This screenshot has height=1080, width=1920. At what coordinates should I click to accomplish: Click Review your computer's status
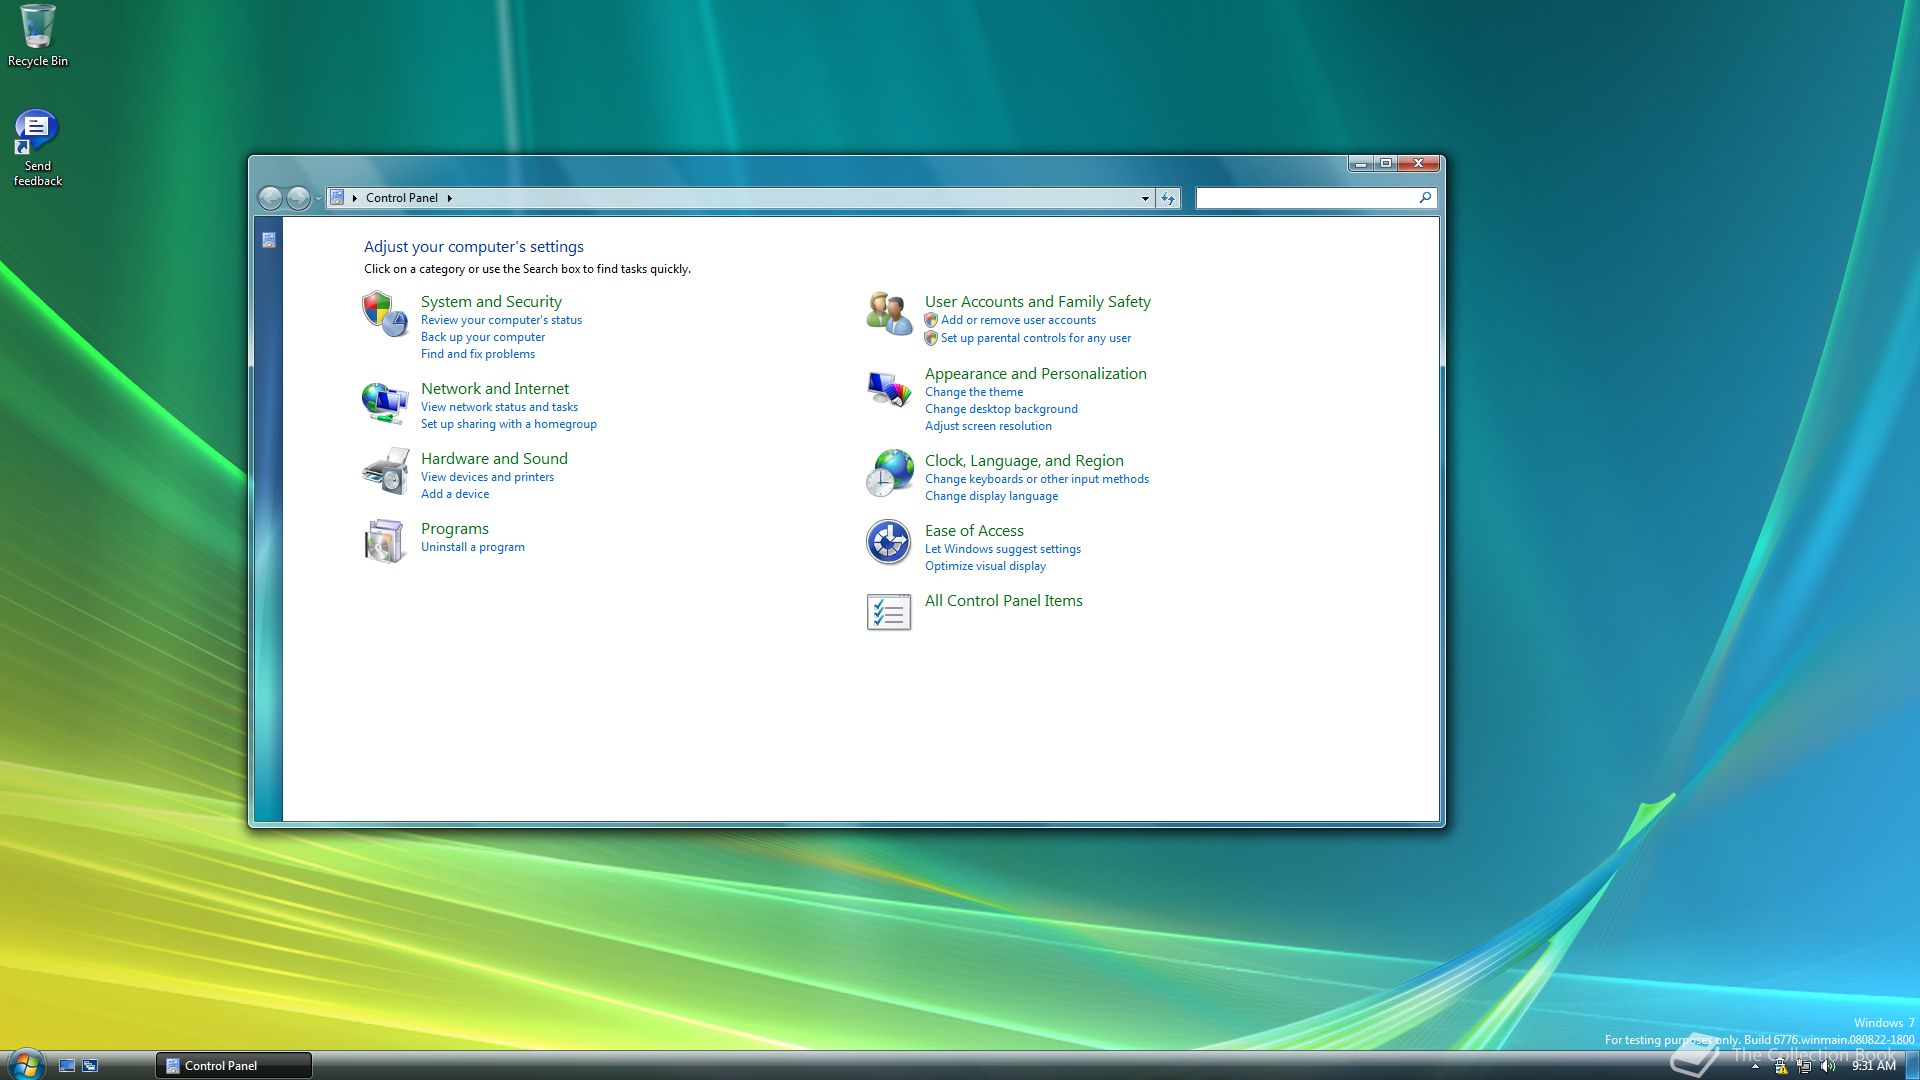(x=501, y=320)
